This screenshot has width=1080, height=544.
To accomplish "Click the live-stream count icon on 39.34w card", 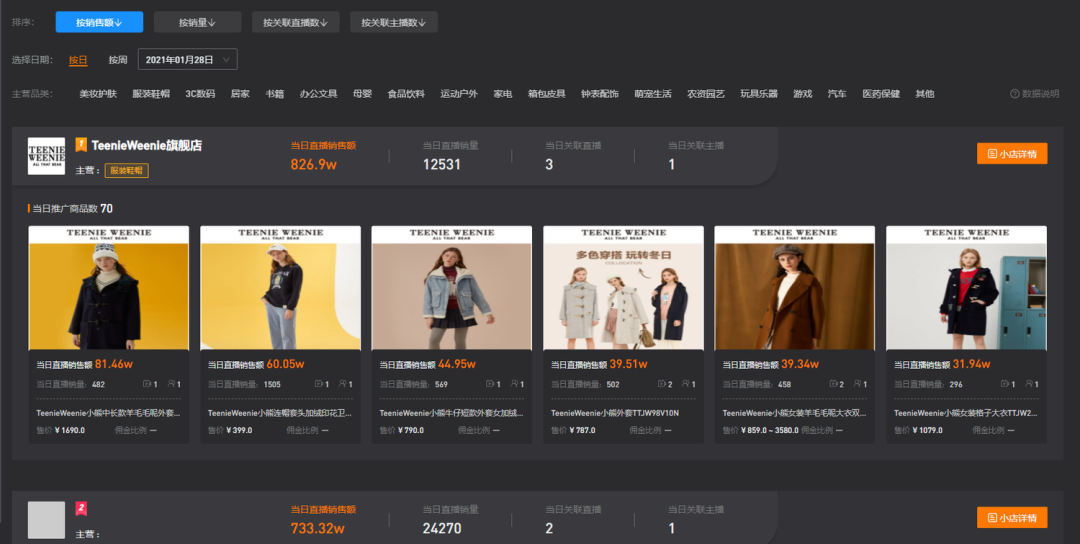I will (833, 384).
